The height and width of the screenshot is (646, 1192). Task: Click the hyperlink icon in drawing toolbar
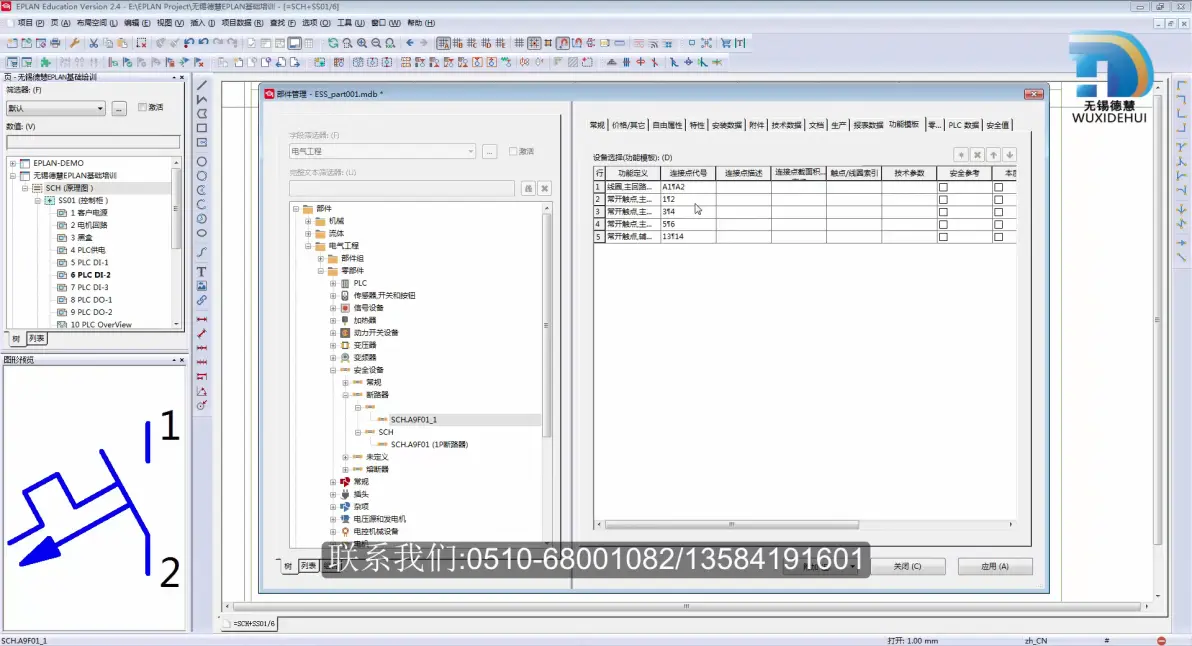201,301
